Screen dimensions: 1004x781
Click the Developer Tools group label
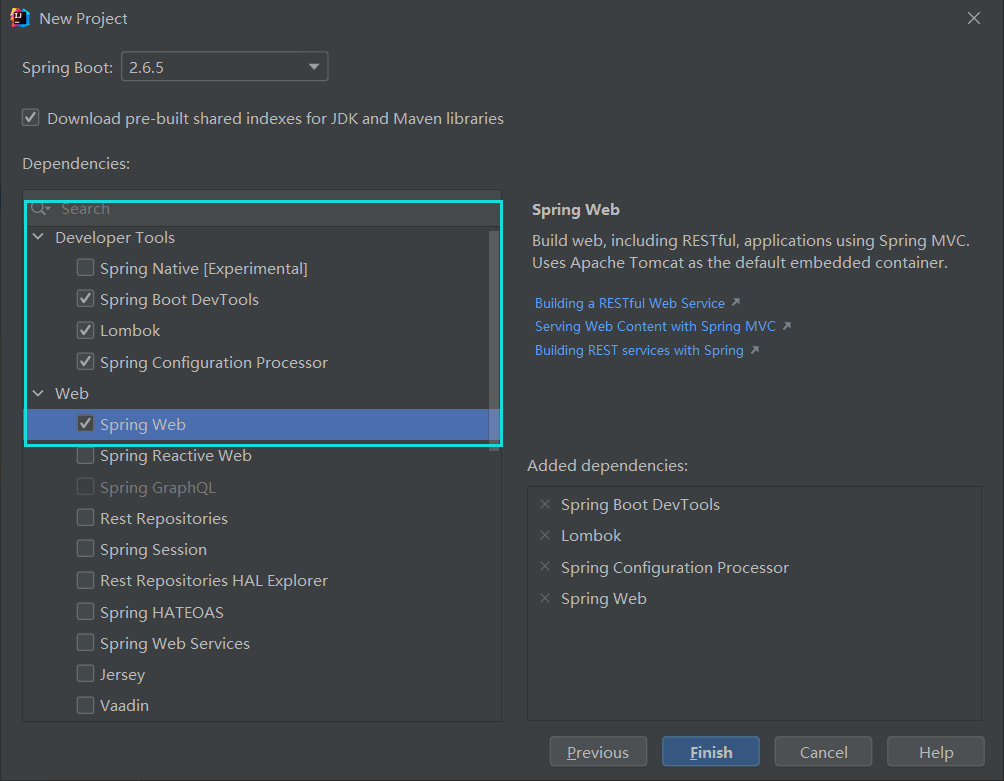pyautogui.click(x=115, y=238)
